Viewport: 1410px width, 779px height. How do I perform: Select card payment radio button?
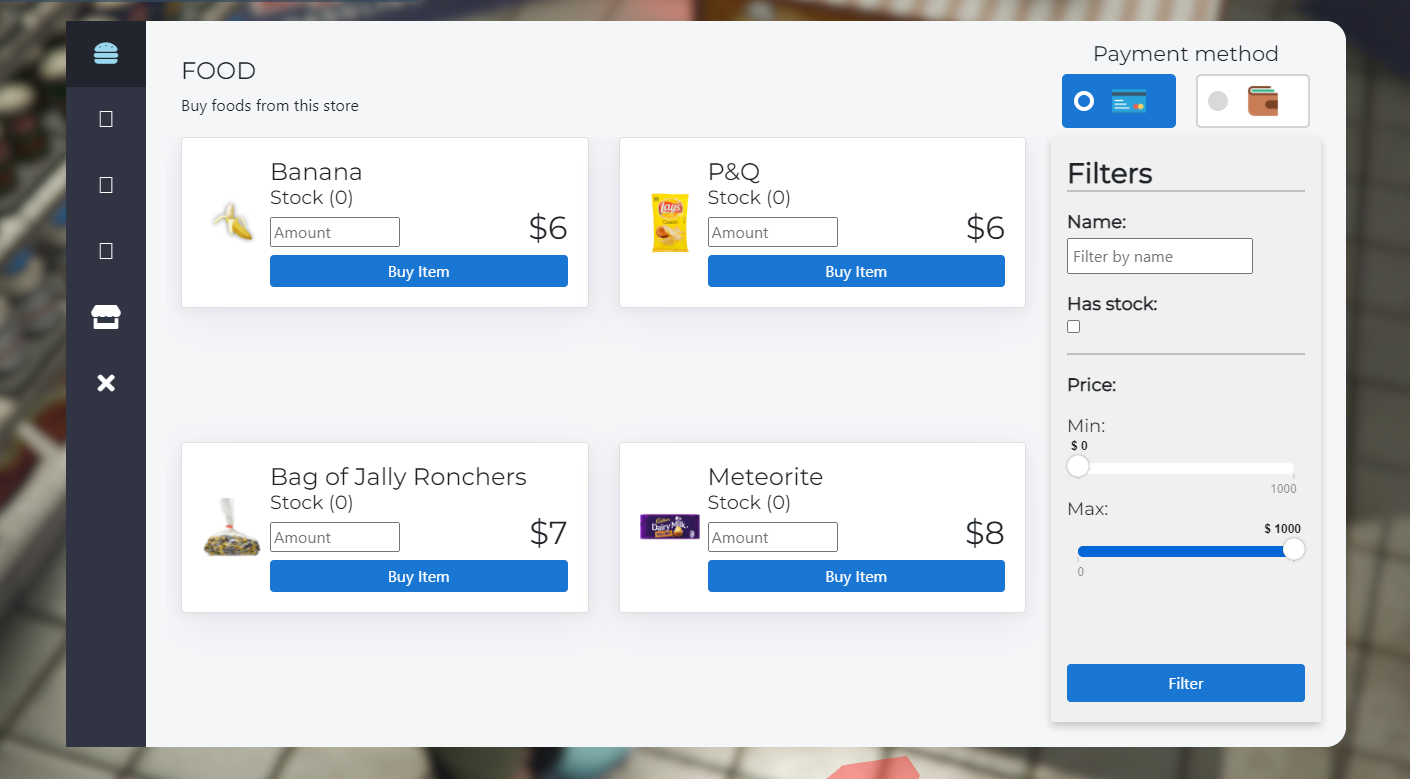coord(1084,101)
